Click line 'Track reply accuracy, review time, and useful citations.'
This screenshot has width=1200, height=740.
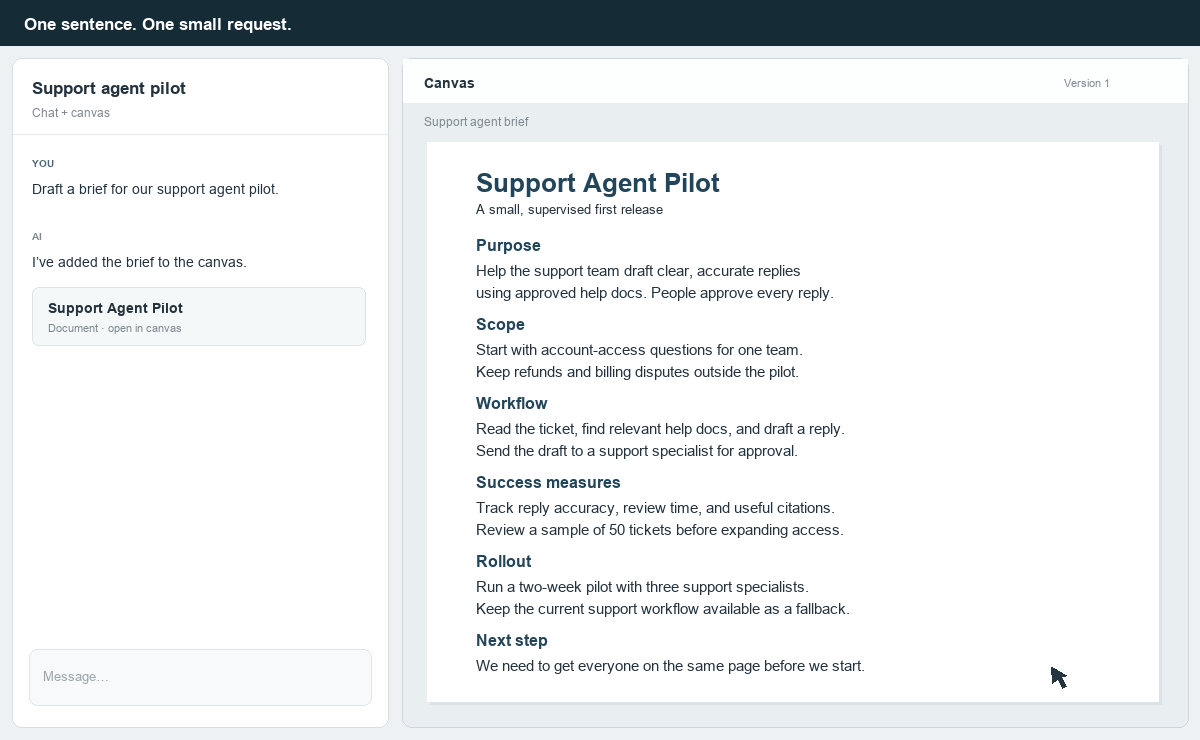tap(655, 508)
